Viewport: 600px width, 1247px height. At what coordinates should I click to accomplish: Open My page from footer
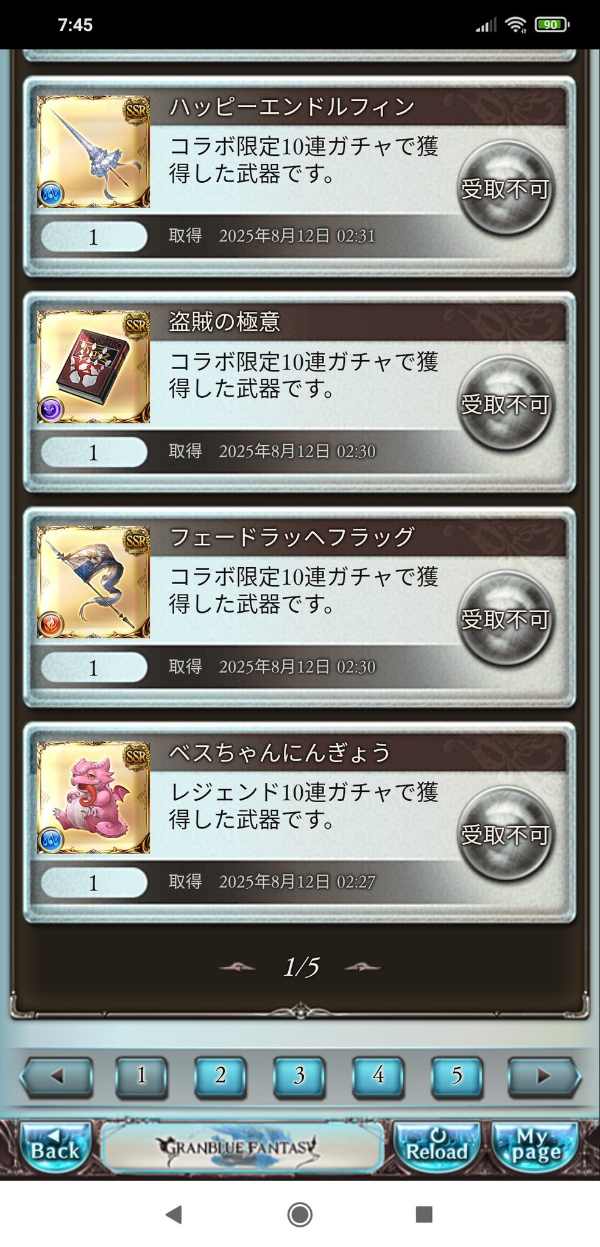(x=535, y=1147)
